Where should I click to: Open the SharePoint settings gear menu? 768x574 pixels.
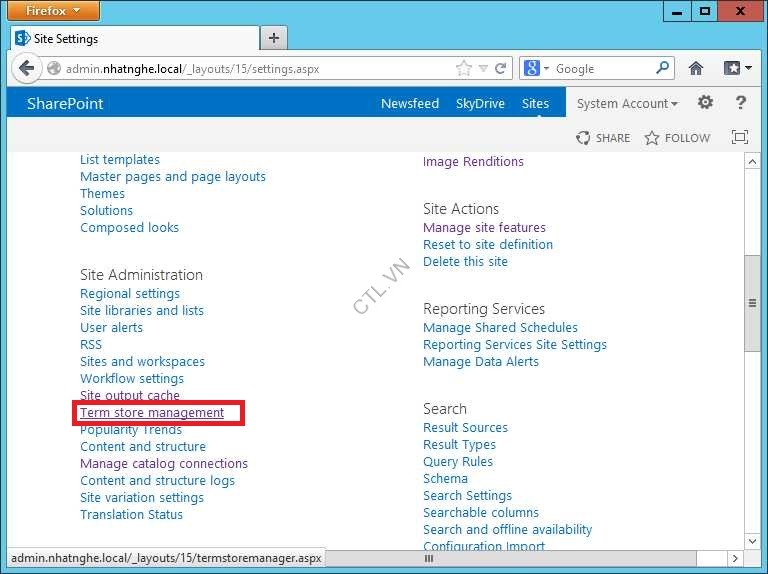[x=705, y=103]
